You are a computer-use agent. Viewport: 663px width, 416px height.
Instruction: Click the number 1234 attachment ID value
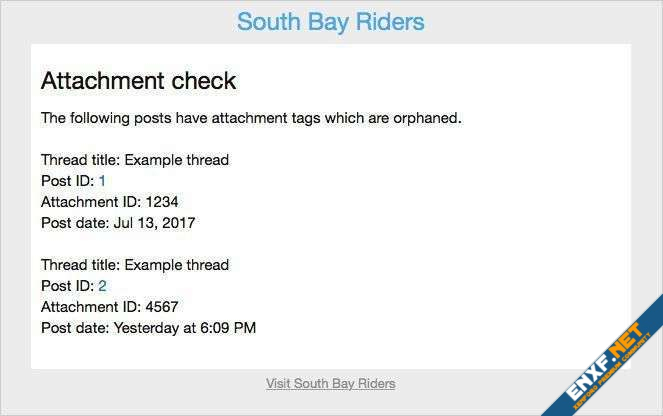(x=162, y=202)
